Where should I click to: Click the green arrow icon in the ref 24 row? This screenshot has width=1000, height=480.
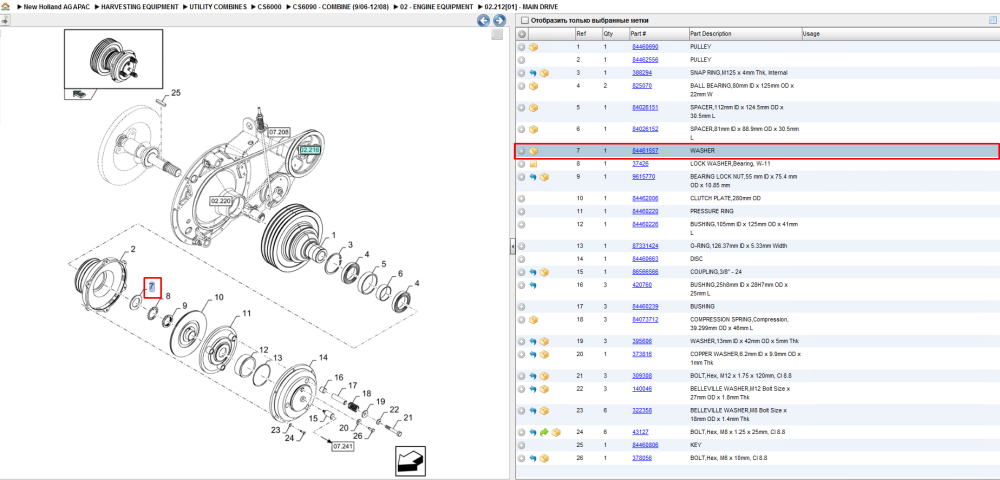click(544, 432)
